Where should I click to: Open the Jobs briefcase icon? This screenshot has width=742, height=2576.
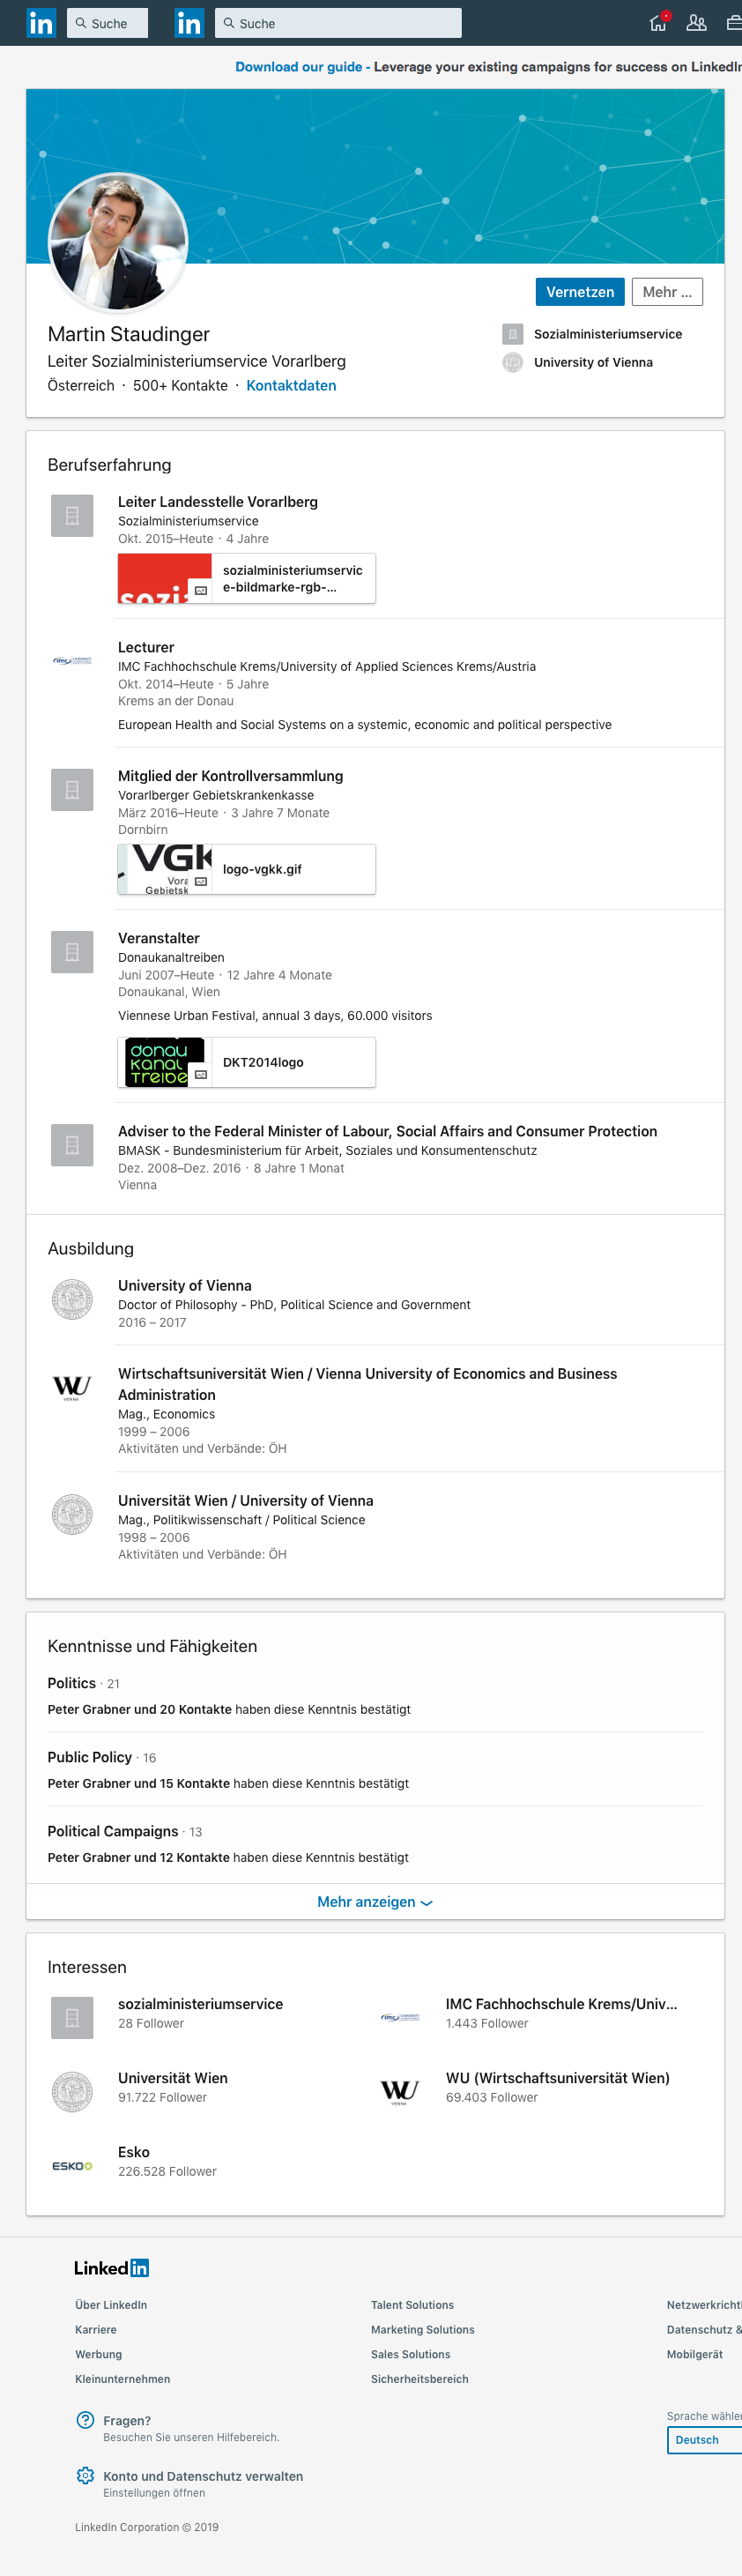click(x=734, y=23)
